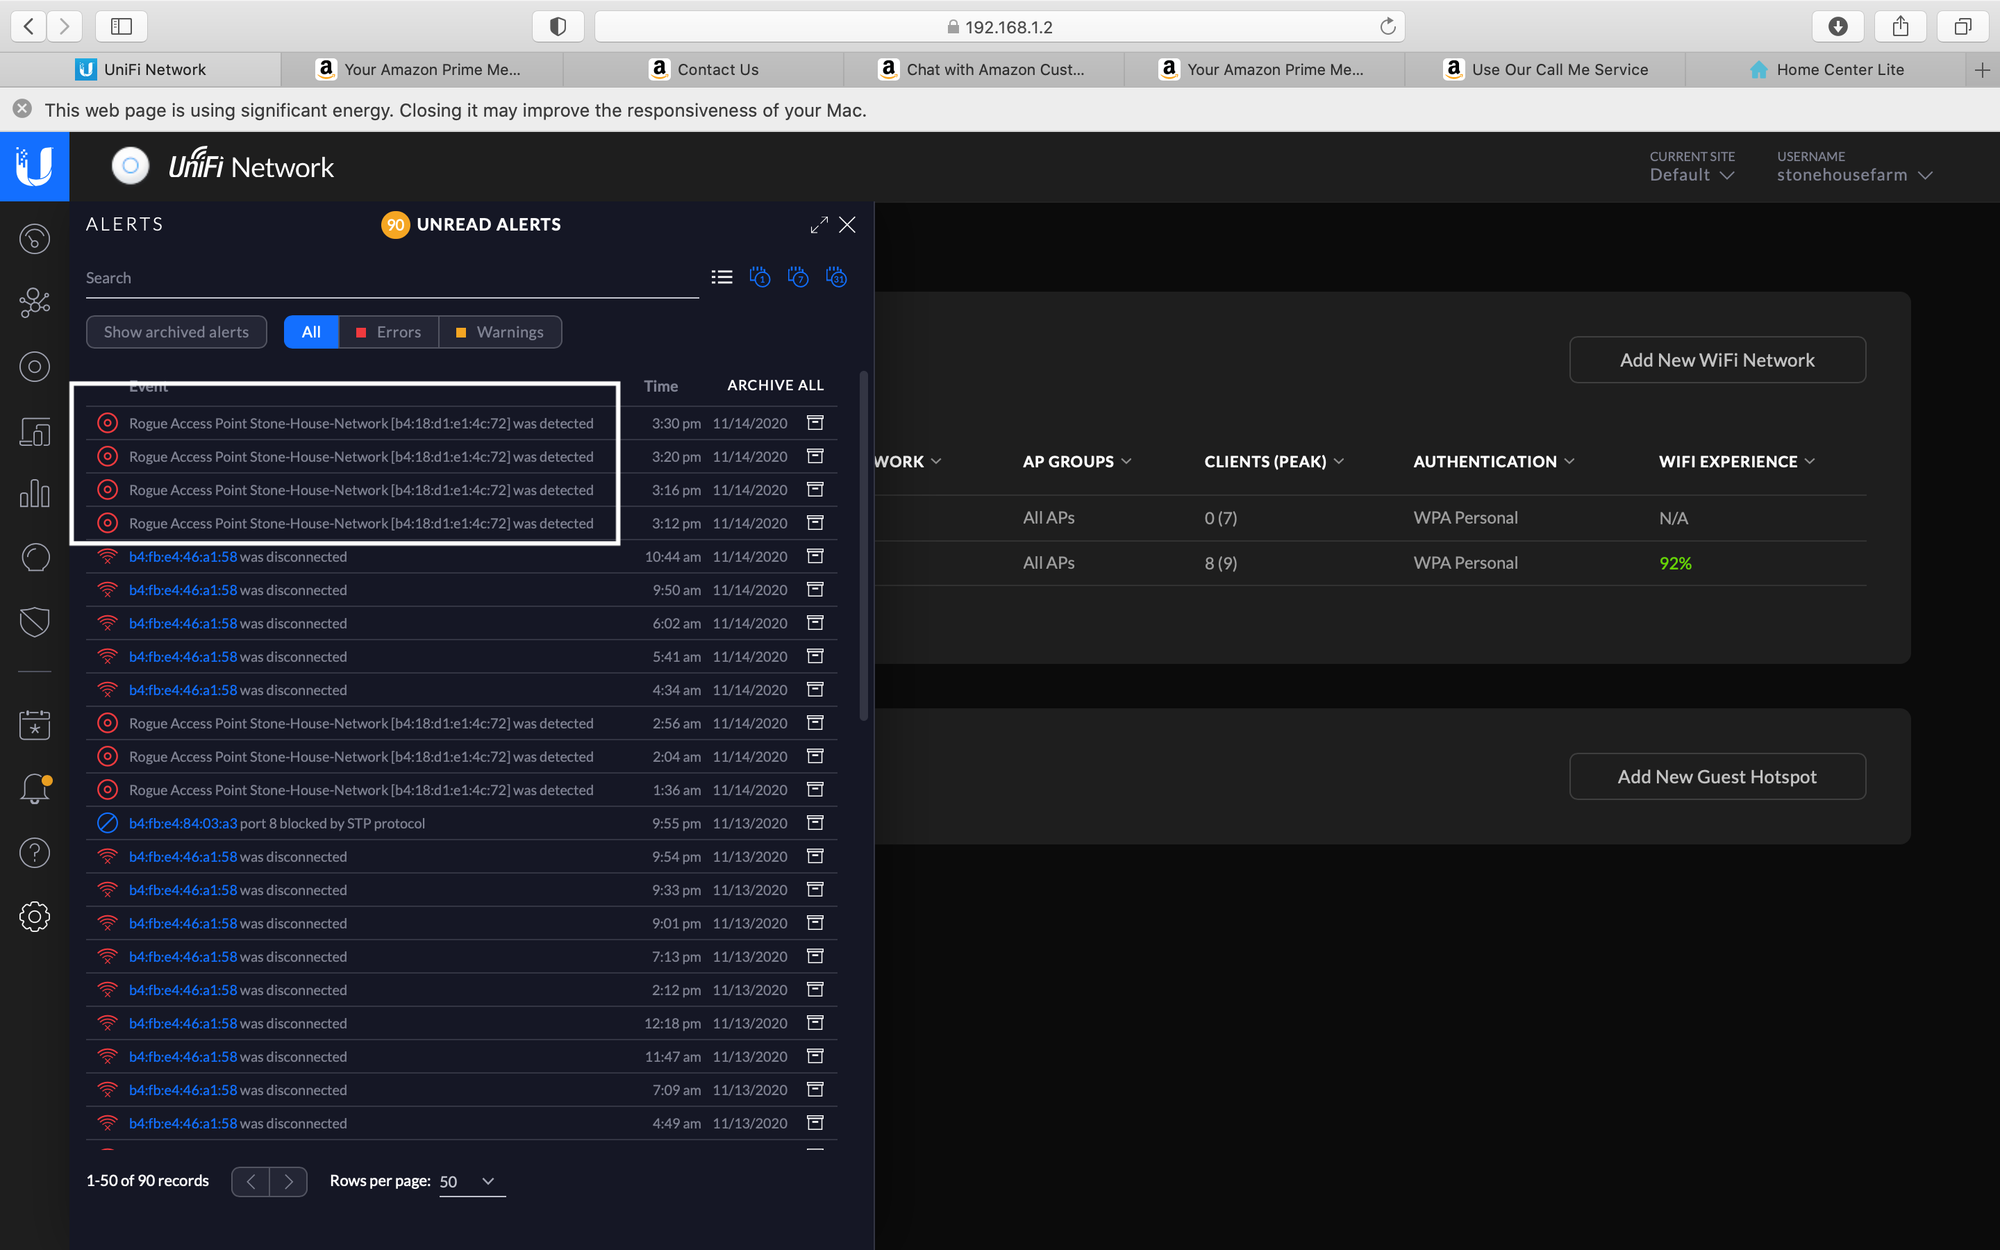Image resolution: width=2000 pixels, height=1250 pixels.
Task: Switch to the Home Center Lite tab
Action: (1826, 69)
